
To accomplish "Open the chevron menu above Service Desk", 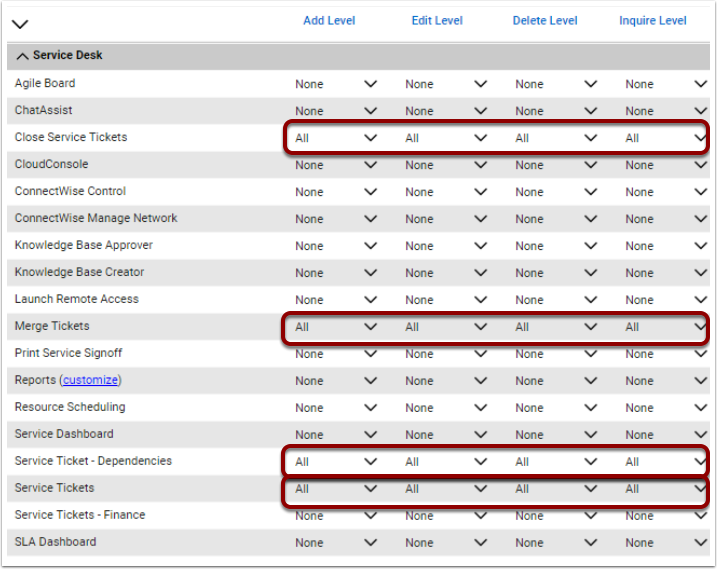I will pyautogui.click(x=20, y=24).
